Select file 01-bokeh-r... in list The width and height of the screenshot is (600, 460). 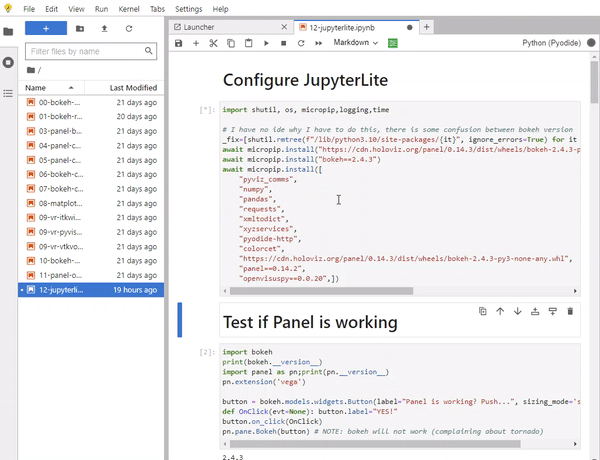tap(91, 116)
